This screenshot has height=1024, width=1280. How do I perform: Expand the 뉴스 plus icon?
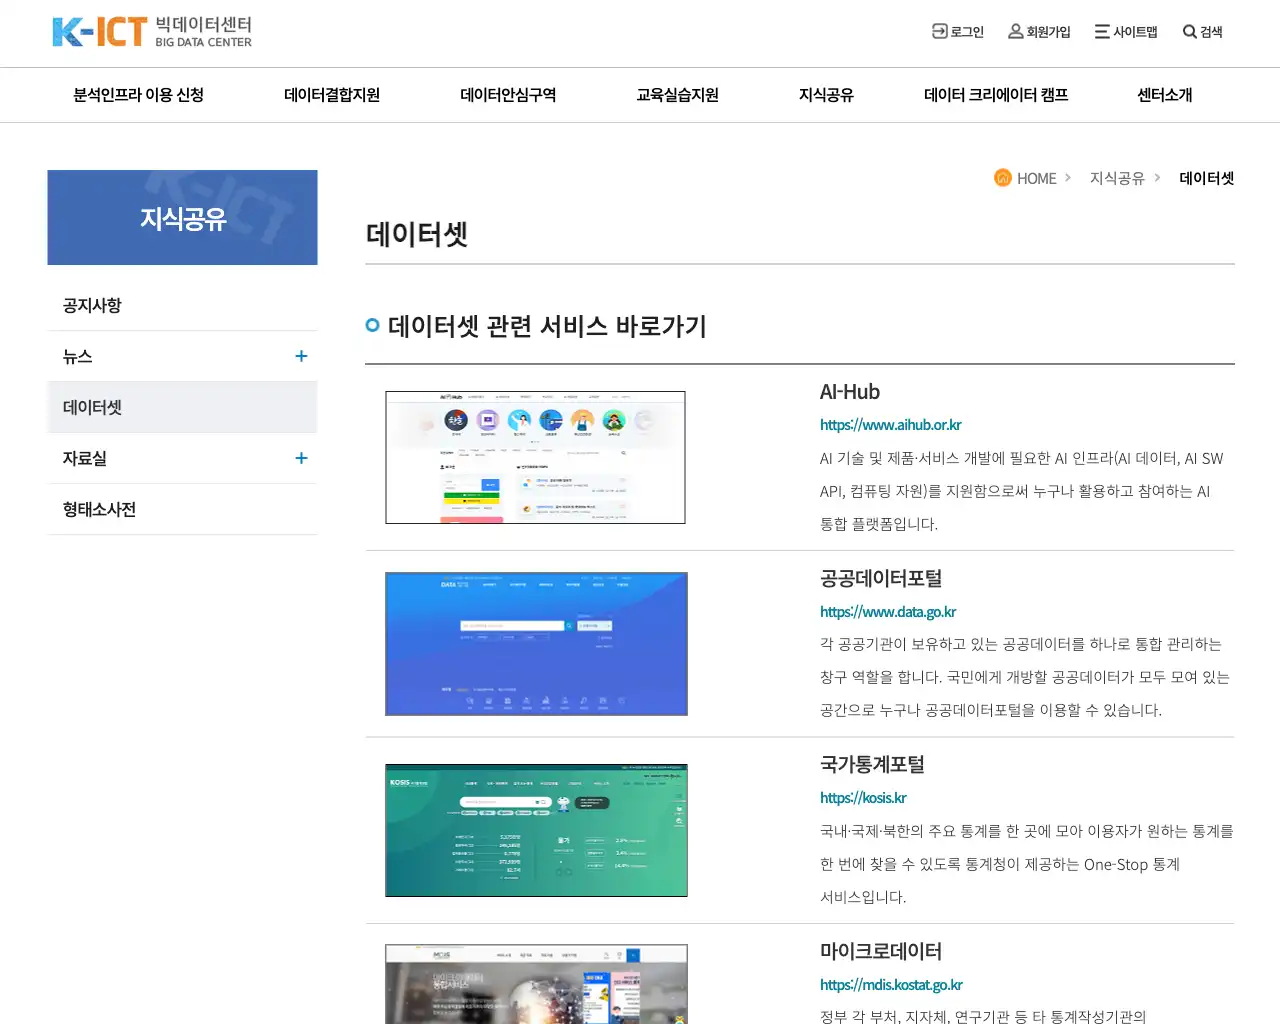[x=301, y=356]
